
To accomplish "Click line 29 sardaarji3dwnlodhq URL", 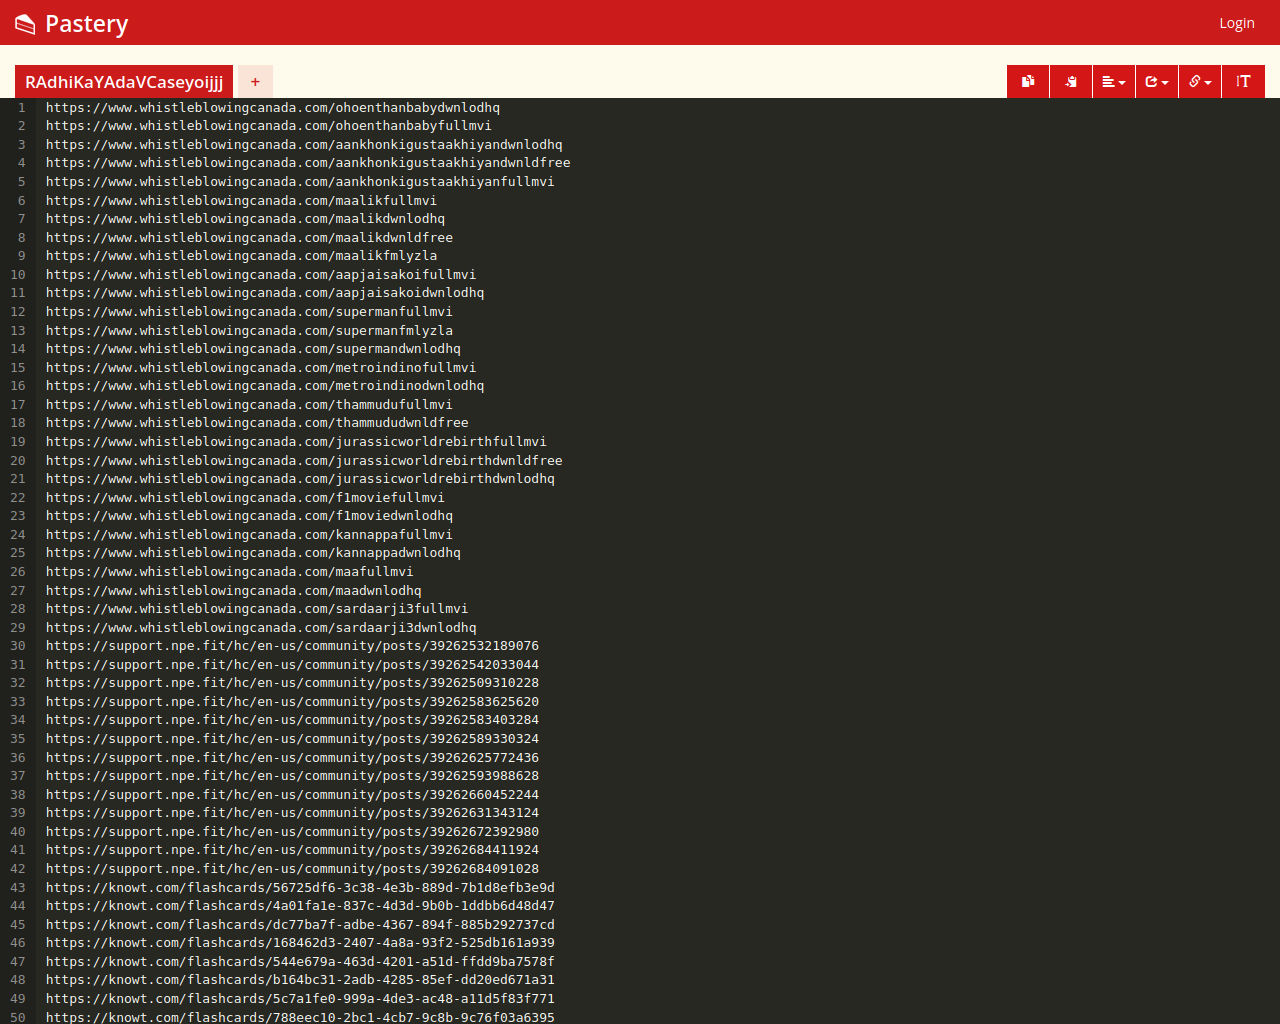I will click(261, 628).
